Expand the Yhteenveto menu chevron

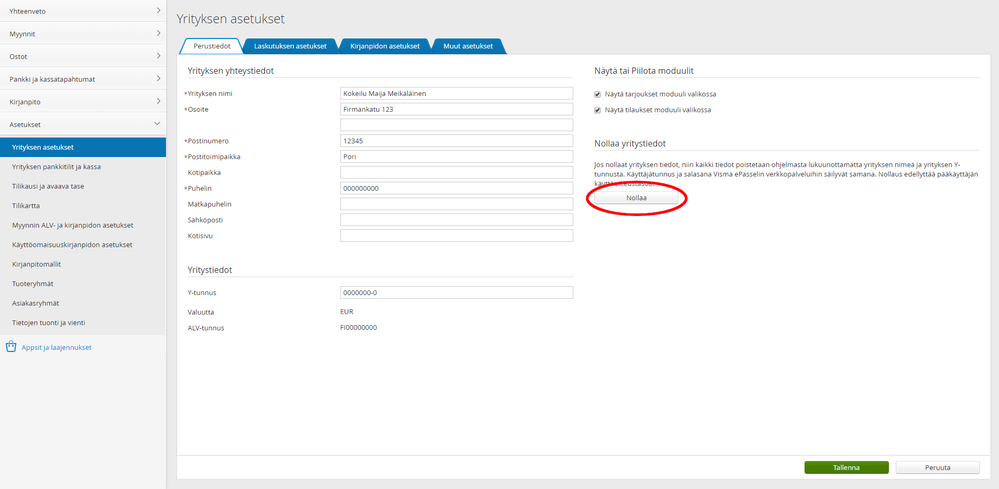pyautogui.click(x=158, y=11)
